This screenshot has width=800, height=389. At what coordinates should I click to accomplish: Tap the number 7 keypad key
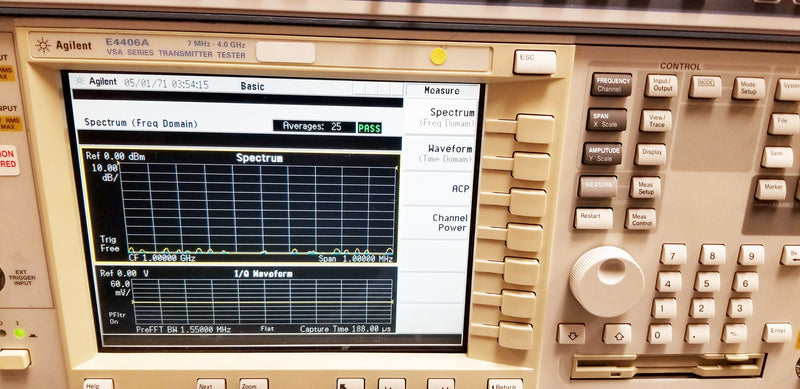[x=673, y=254]
